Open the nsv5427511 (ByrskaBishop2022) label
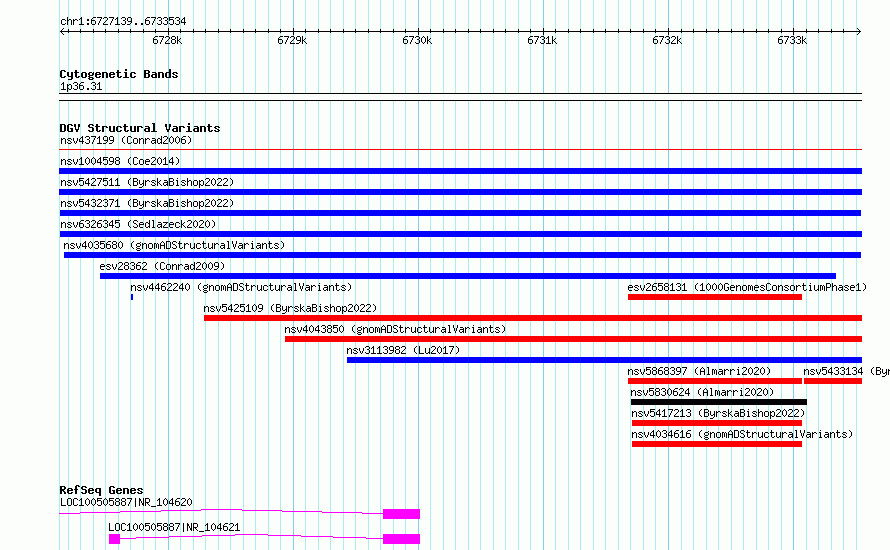Viewport: 890px width, 550px height. [147, 182]
